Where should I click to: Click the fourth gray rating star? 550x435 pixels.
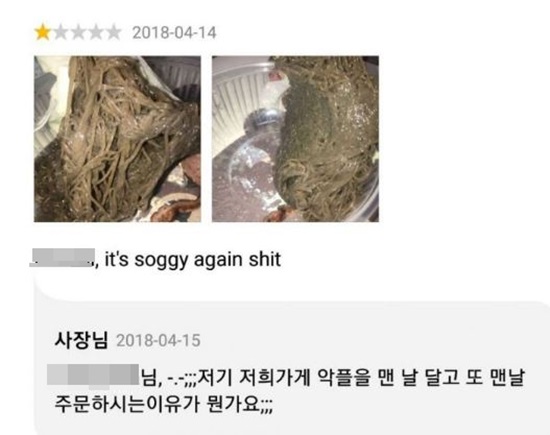(x=96, y=32)
